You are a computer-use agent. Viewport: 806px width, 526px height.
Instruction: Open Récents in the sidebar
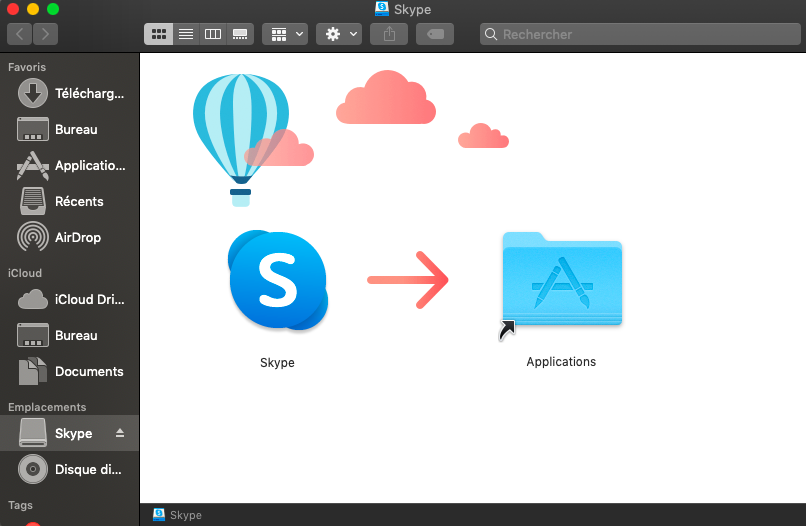click(x=69, y=202)
